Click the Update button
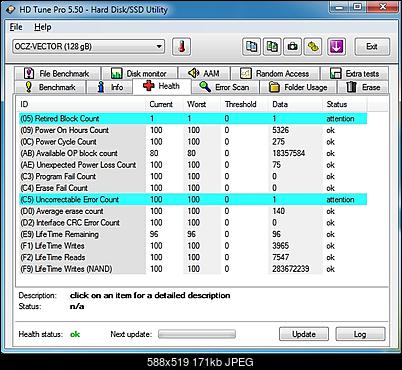 304,334
